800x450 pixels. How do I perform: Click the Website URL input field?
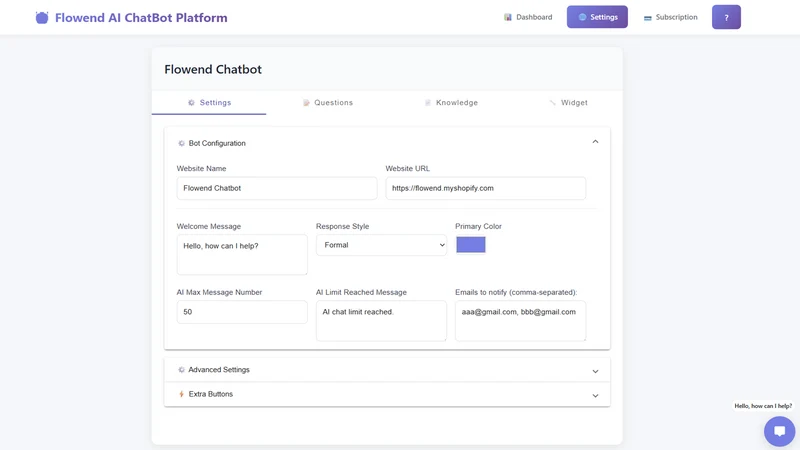coord(485,188)
